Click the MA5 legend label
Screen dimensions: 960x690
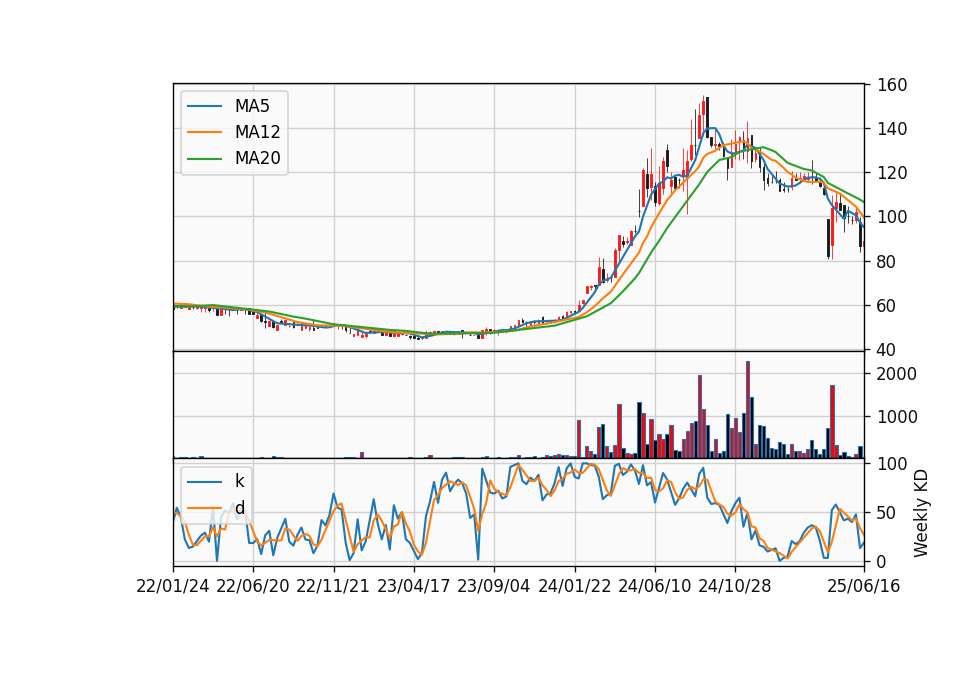[252, 106]
